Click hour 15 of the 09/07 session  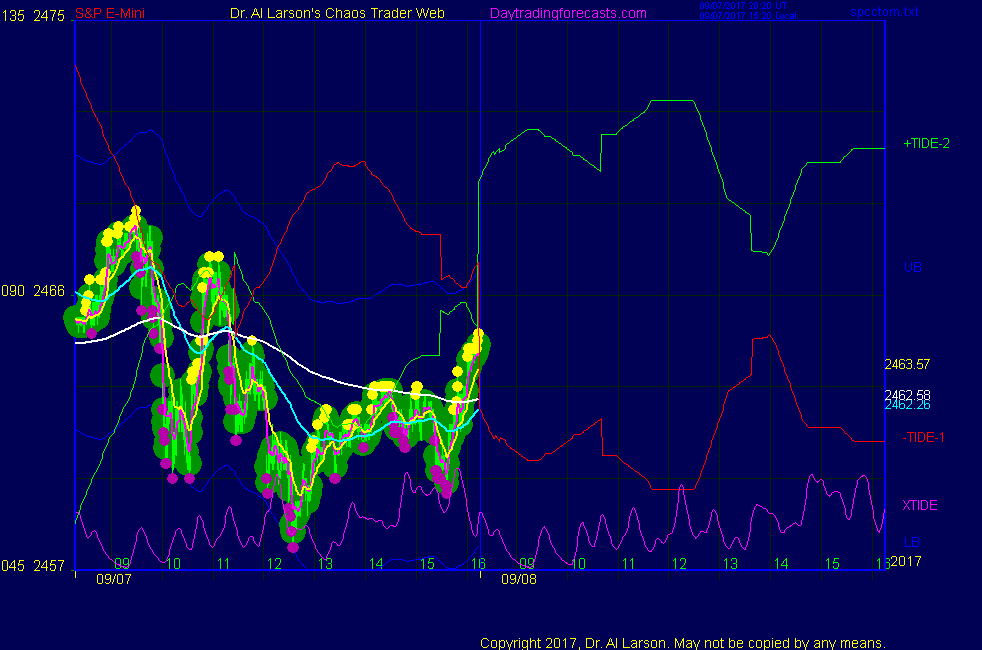427,564
